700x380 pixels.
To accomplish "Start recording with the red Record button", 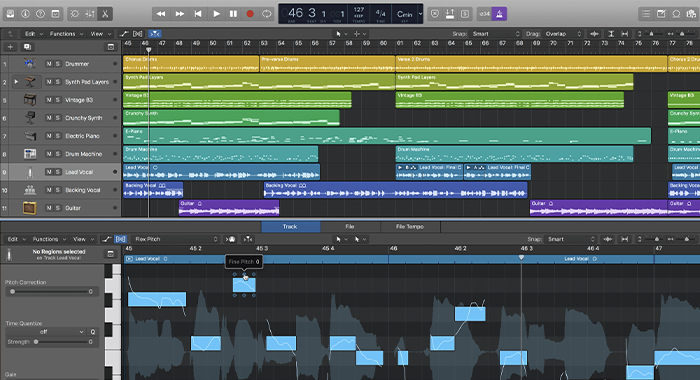I will click(x=250, y=14).
